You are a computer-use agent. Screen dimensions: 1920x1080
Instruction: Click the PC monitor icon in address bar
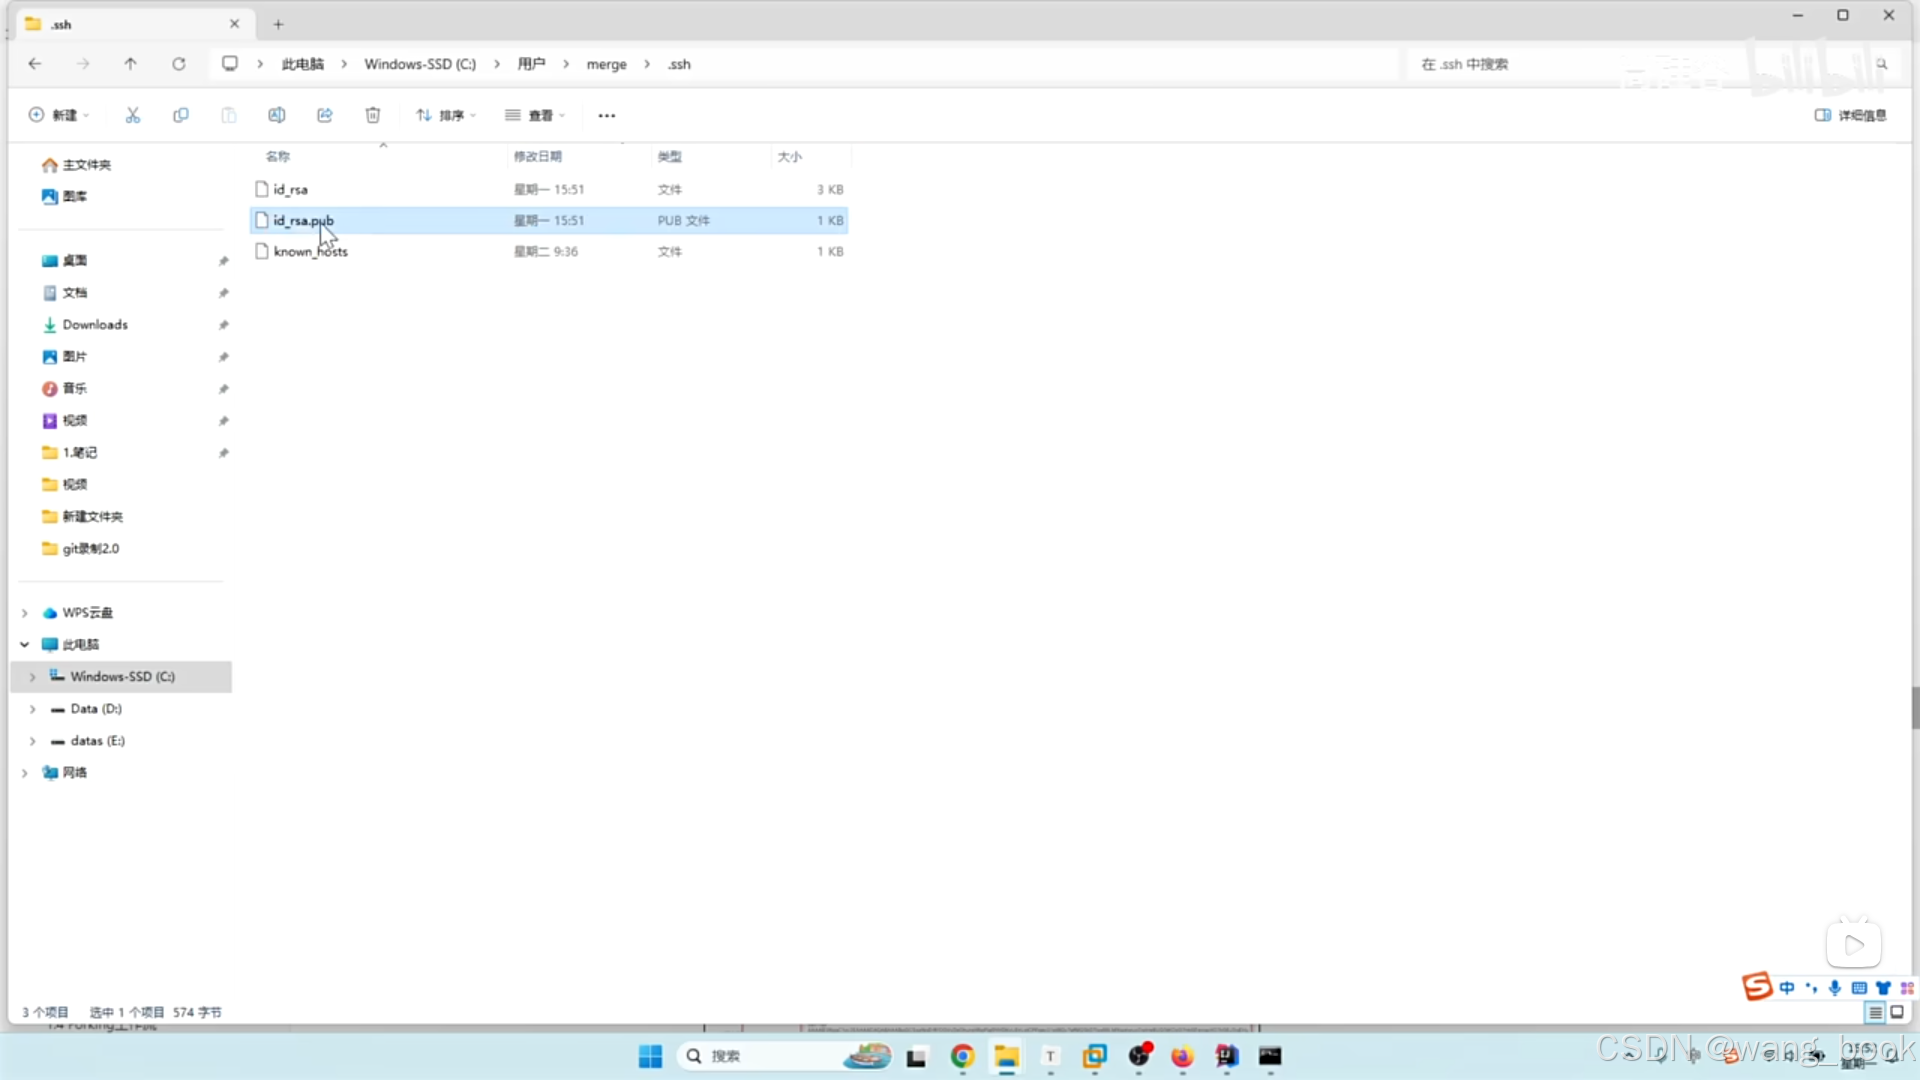(230, 64)
